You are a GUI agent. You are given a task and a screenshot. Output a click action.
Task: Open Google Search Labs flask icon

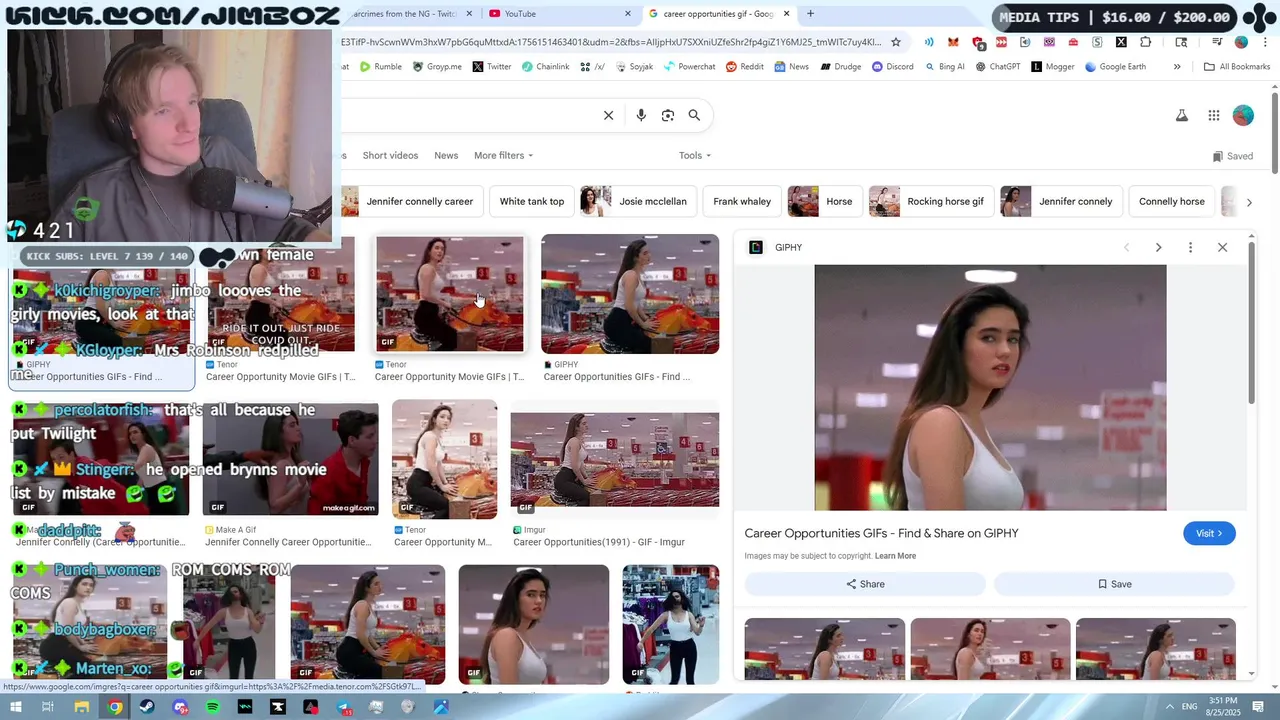tap(1181, 115)
